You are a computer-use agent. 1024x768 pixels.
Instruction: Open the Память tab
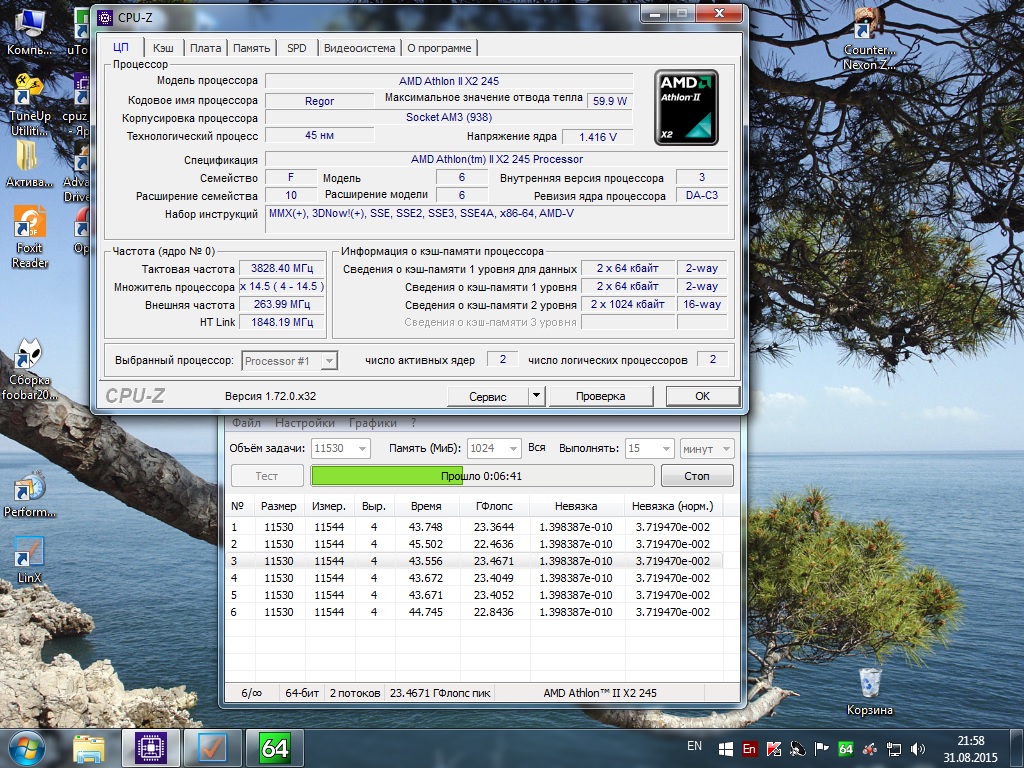tap(251, 48)
